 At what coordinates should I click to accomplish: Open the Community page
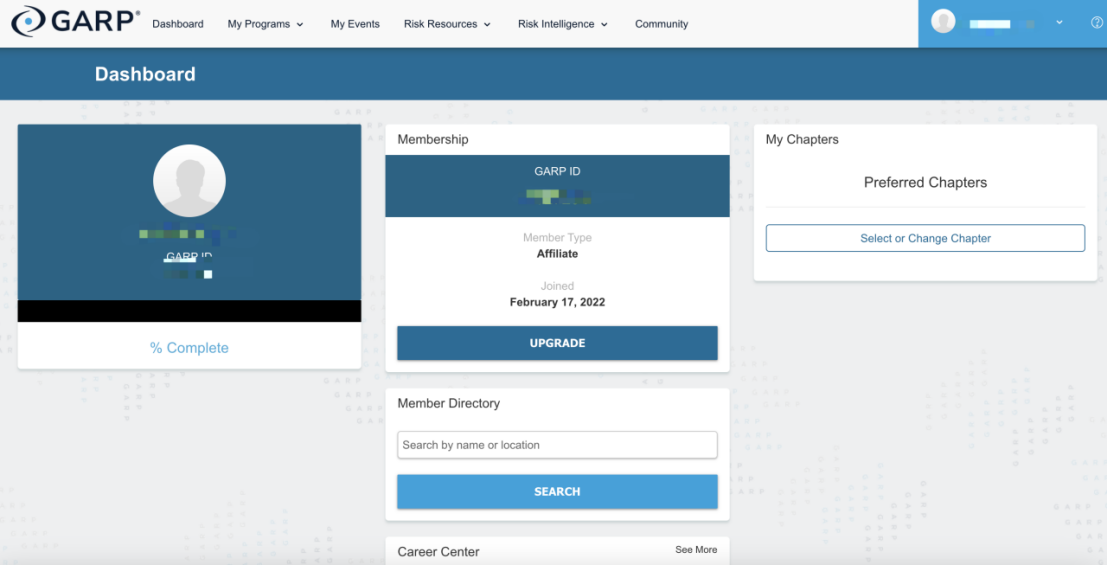tap(661, 24)
